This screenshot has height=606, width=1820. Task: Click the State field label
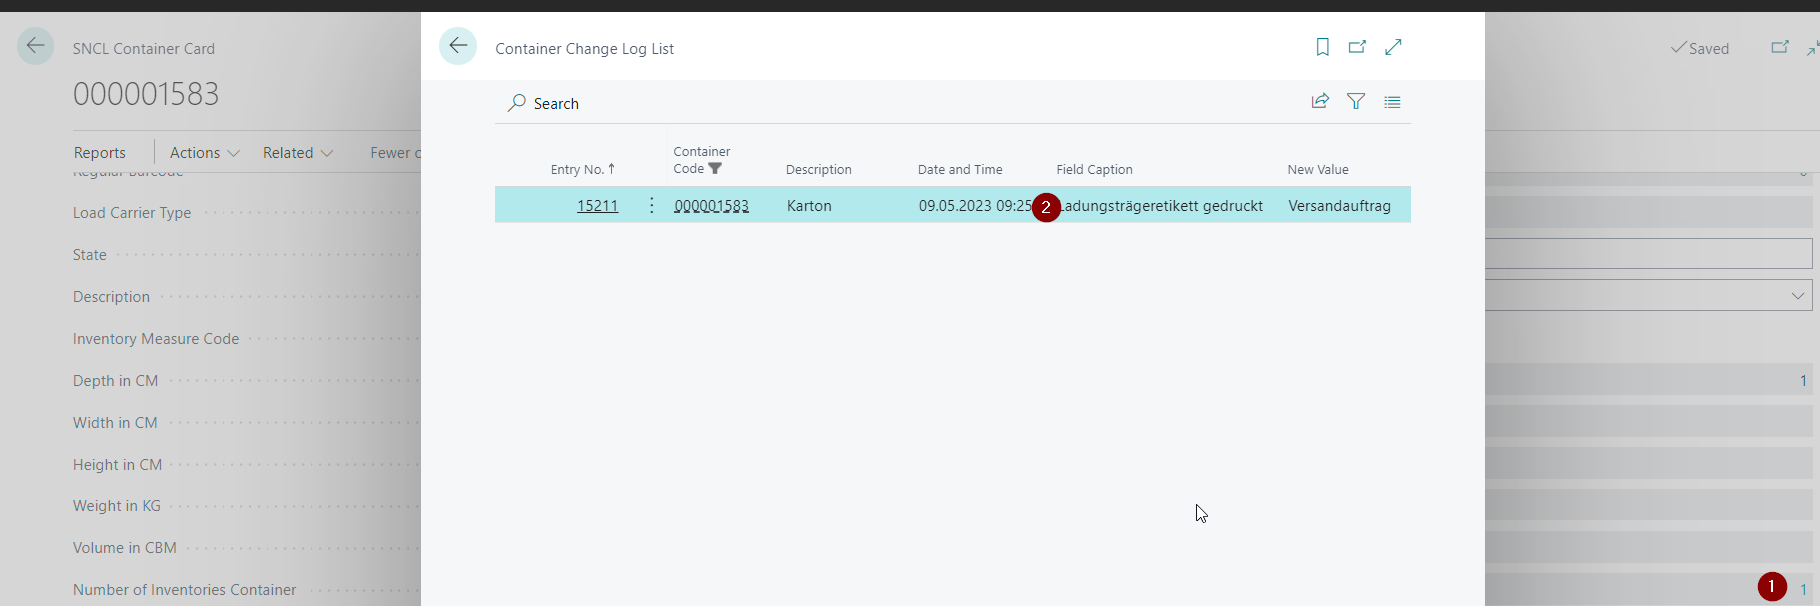[x=89, y=254]
